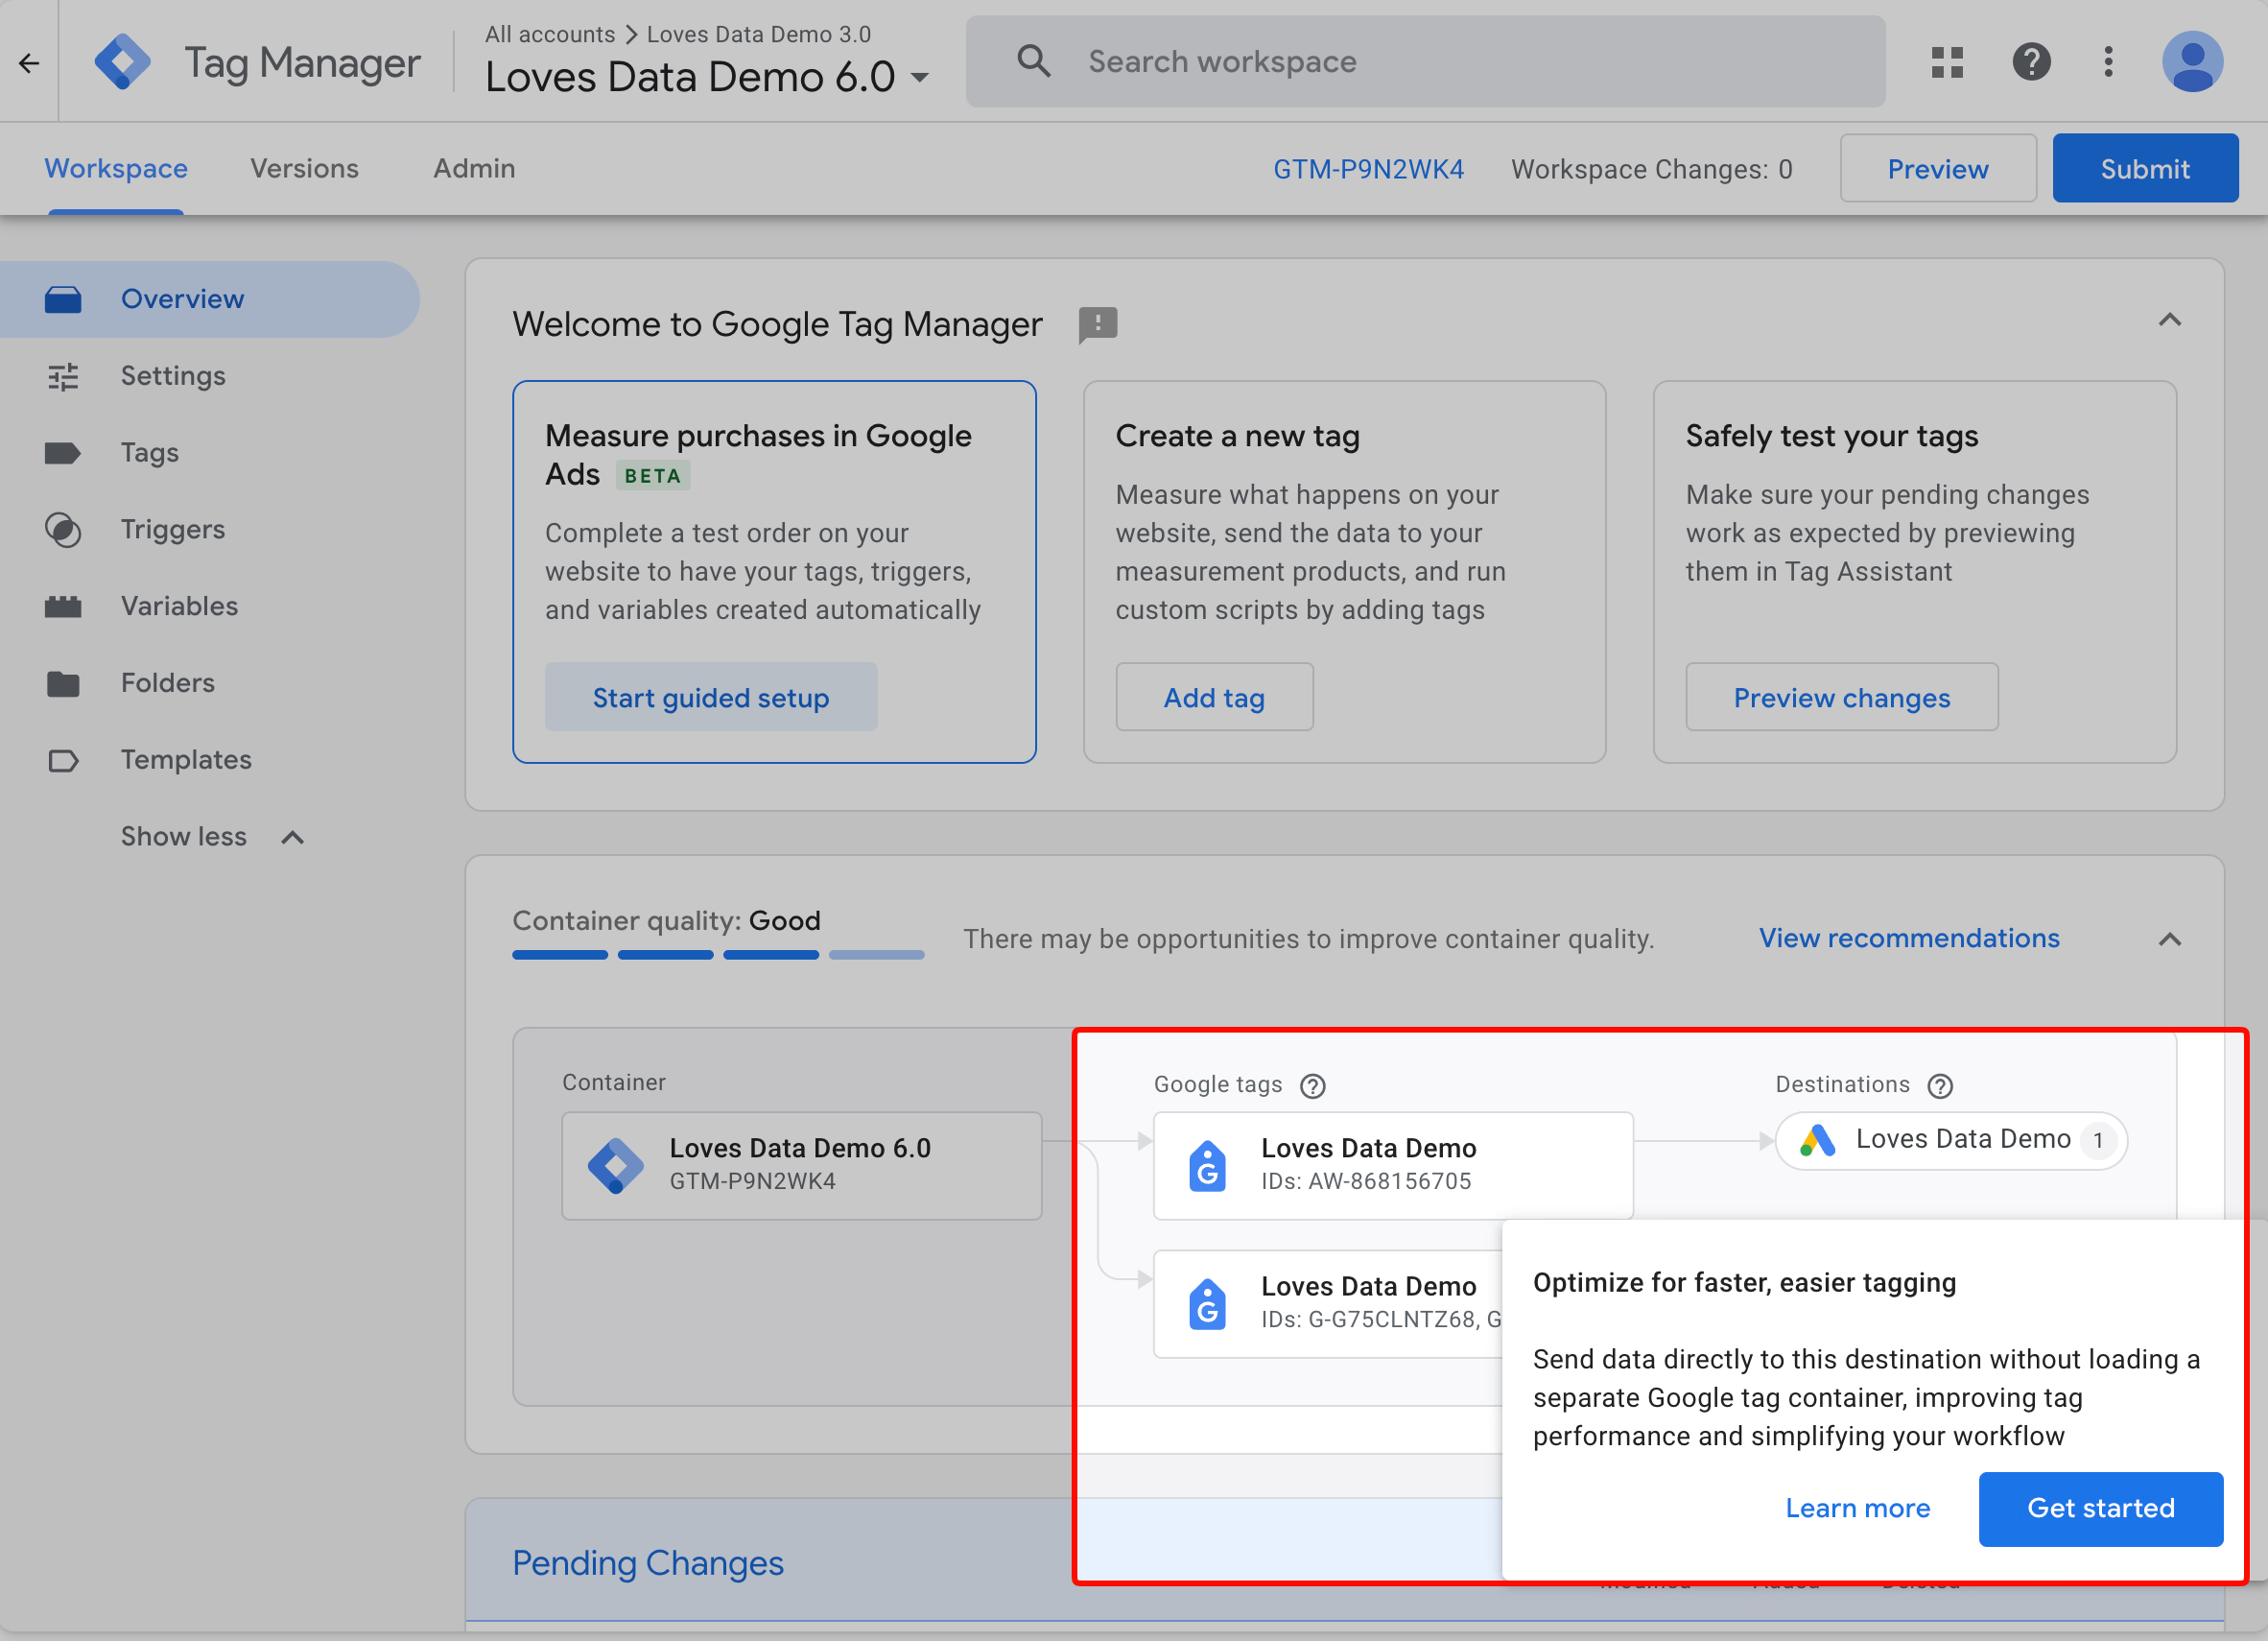Open Templates in the sidebar
Viewport: 2268px width, 1641px height.
(209, 760)
